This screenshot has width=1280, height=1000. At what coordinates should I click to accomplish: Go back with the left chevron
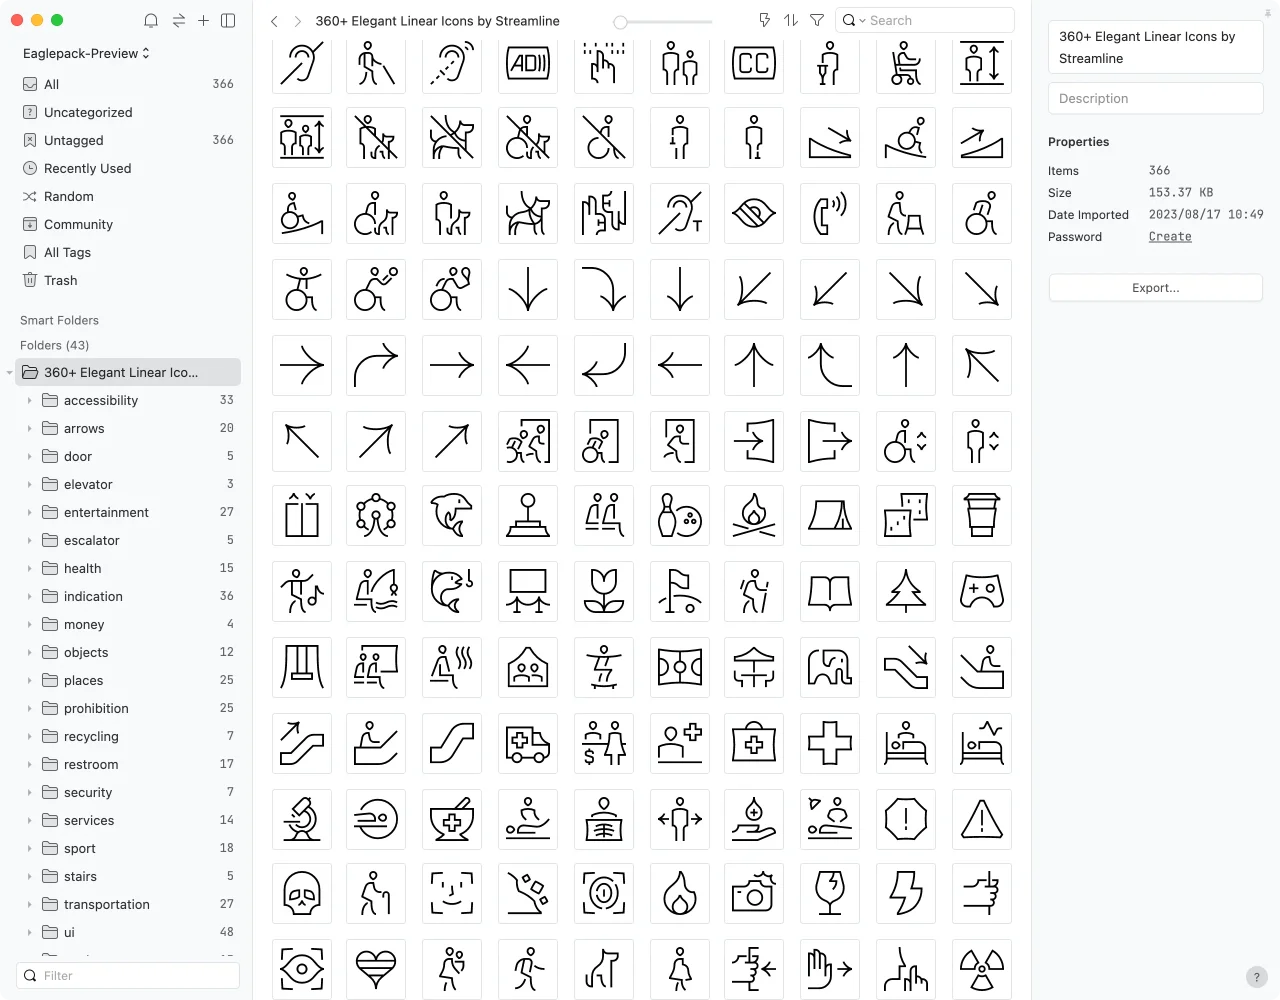274,21
